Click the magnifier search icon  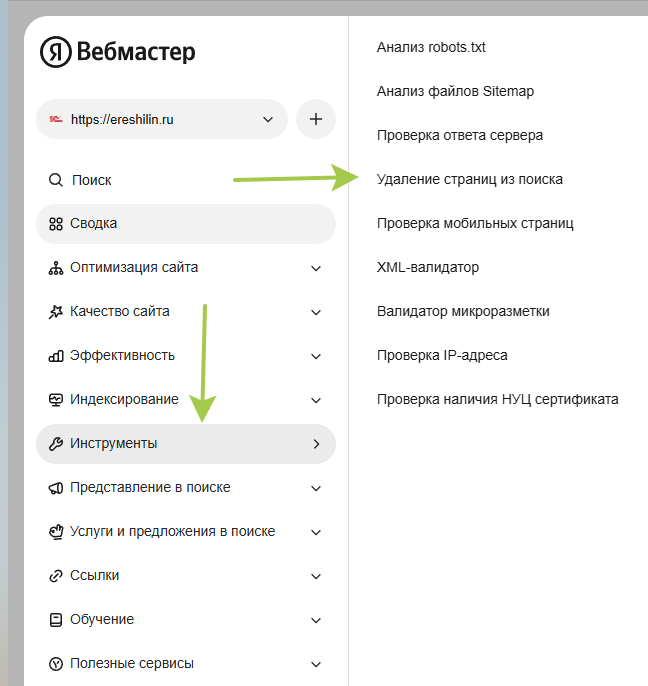pos(56,180)
